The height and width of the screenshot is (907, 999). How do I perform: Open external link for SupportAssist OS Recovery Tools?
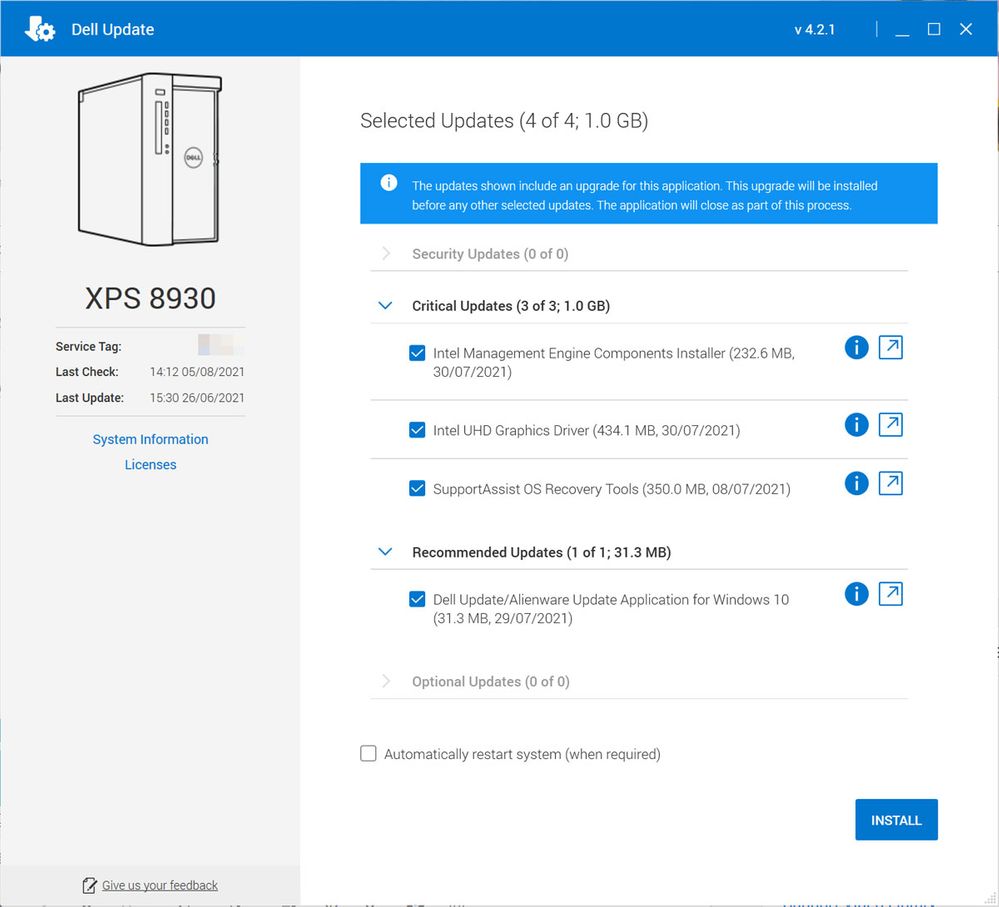[x=891, y=483]
